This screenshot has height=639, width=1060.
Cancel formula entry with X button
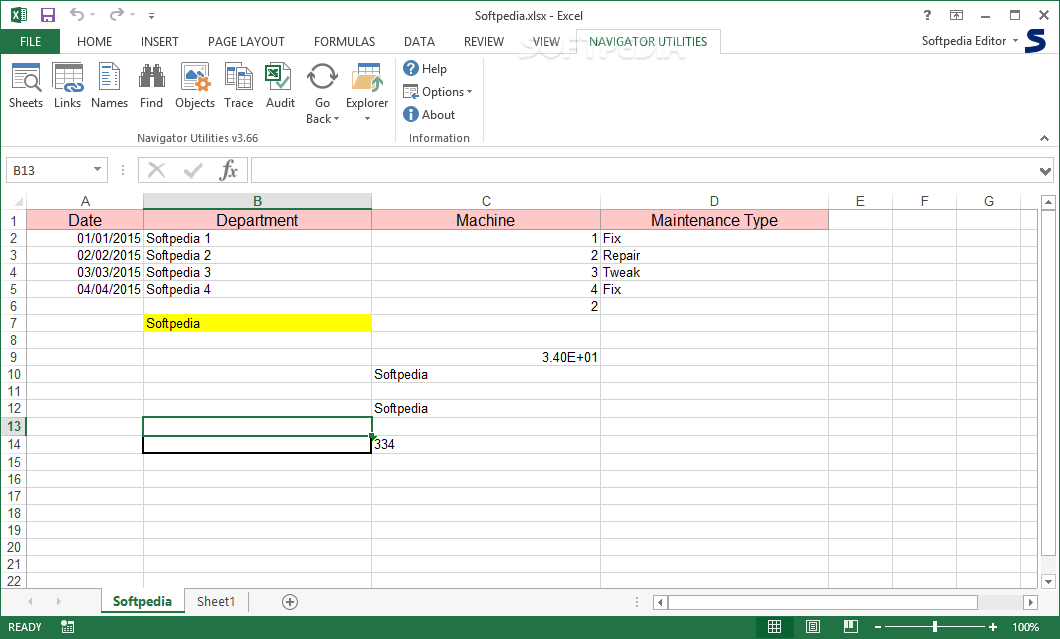click(157, 170)
